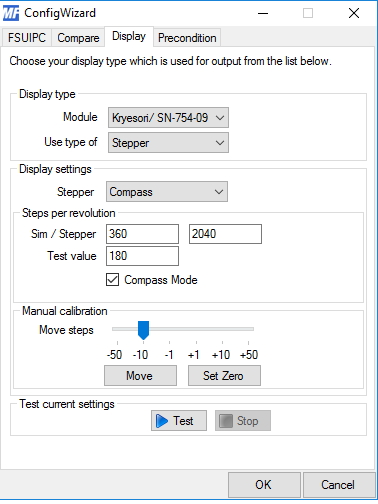Close the ConfigWizard window

354,13
